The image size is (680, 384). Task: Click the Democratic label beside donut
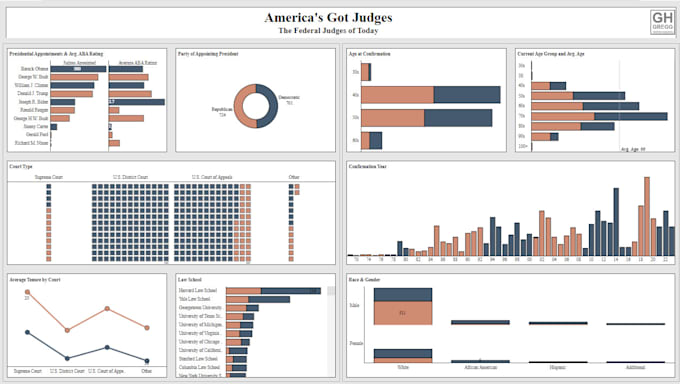[x=289, y=97]
